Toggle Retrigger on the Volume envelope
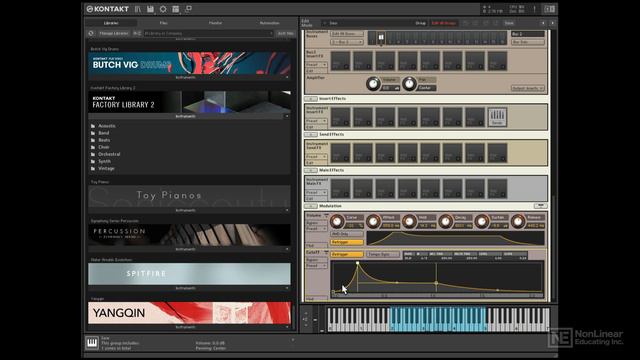 pos(347,242)
